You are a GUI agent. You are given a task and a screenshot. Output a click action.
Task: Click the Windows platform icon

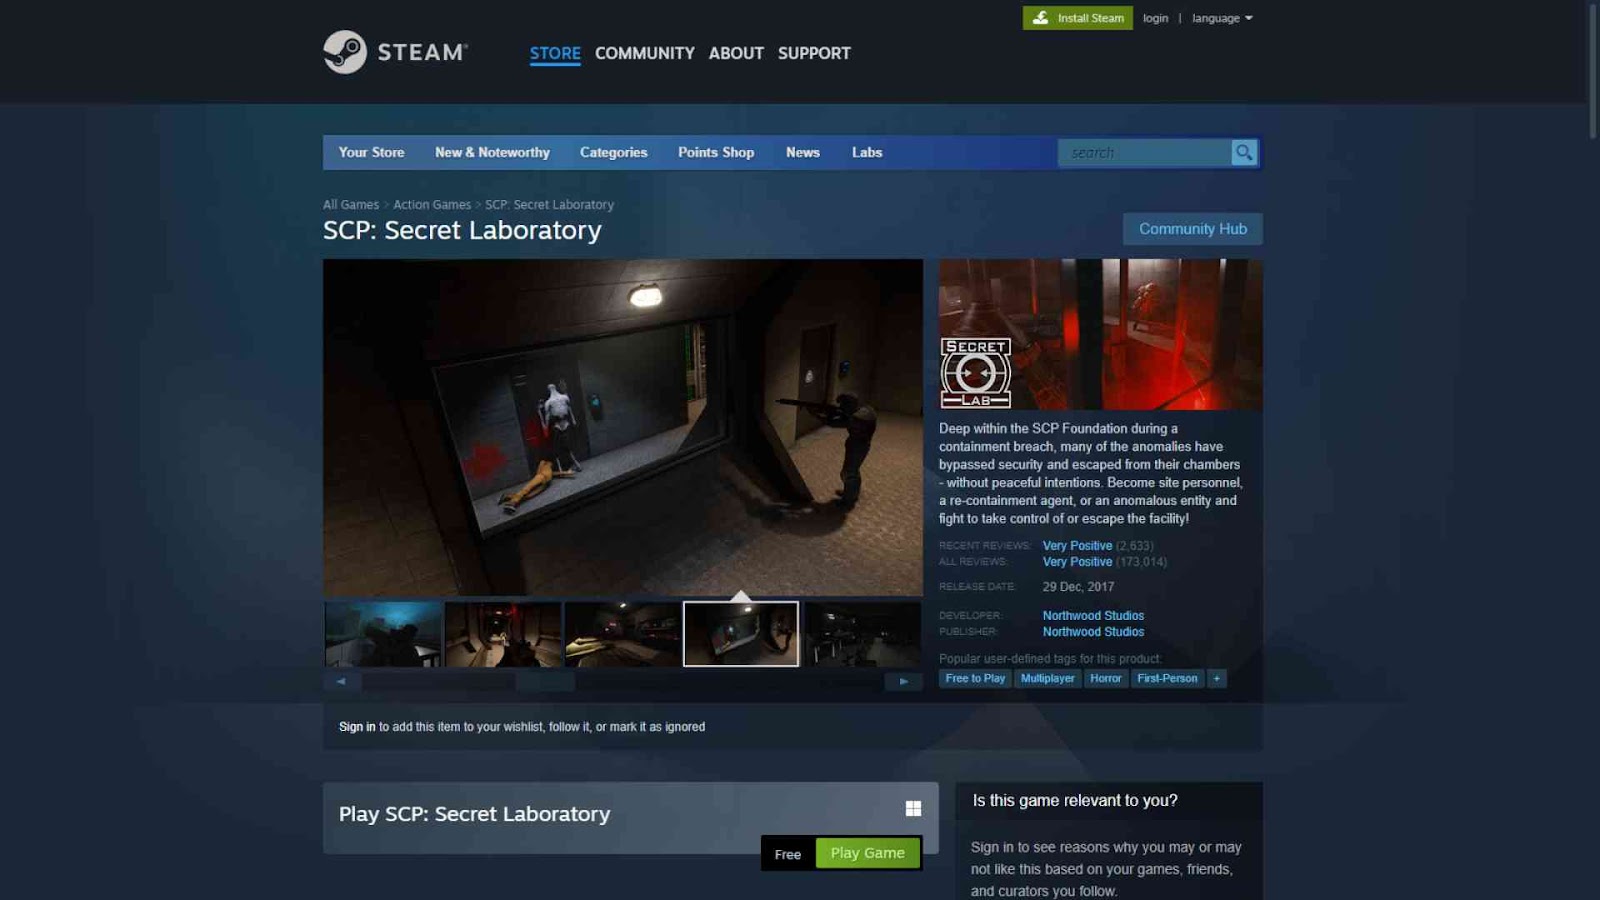[x=913, y=808]
